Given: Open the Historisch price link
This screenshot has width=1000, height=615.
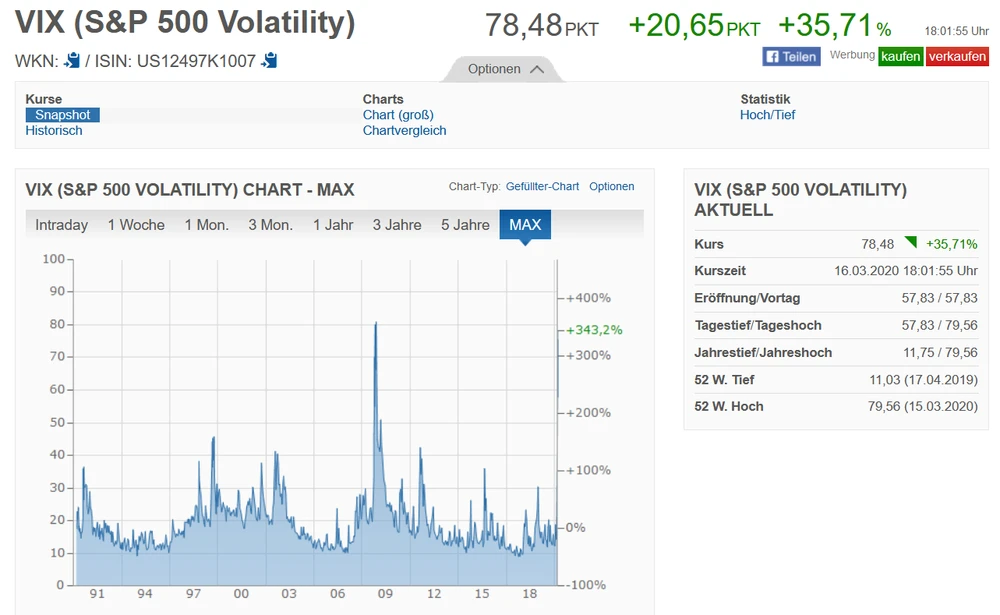Looking at the screenshot, I should tap(54, 131).
